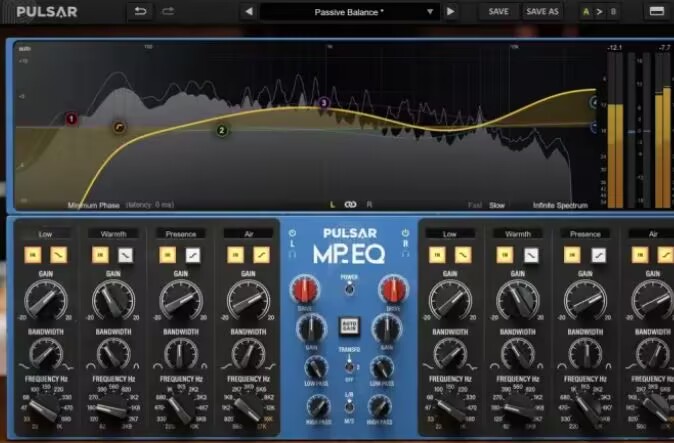Click the right red DRIVE knob
This screenshot has height=443, width=674.
click(393, 289)
